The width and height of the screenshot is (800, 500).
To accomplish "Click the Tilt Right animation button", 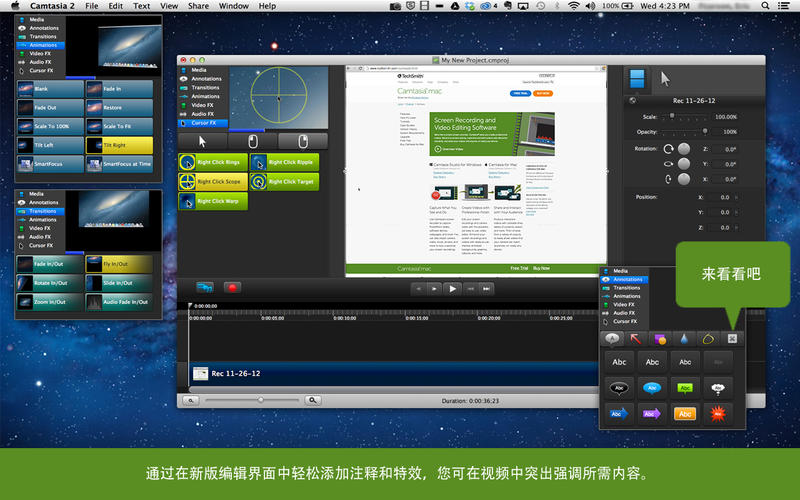I will click(121, 145).
